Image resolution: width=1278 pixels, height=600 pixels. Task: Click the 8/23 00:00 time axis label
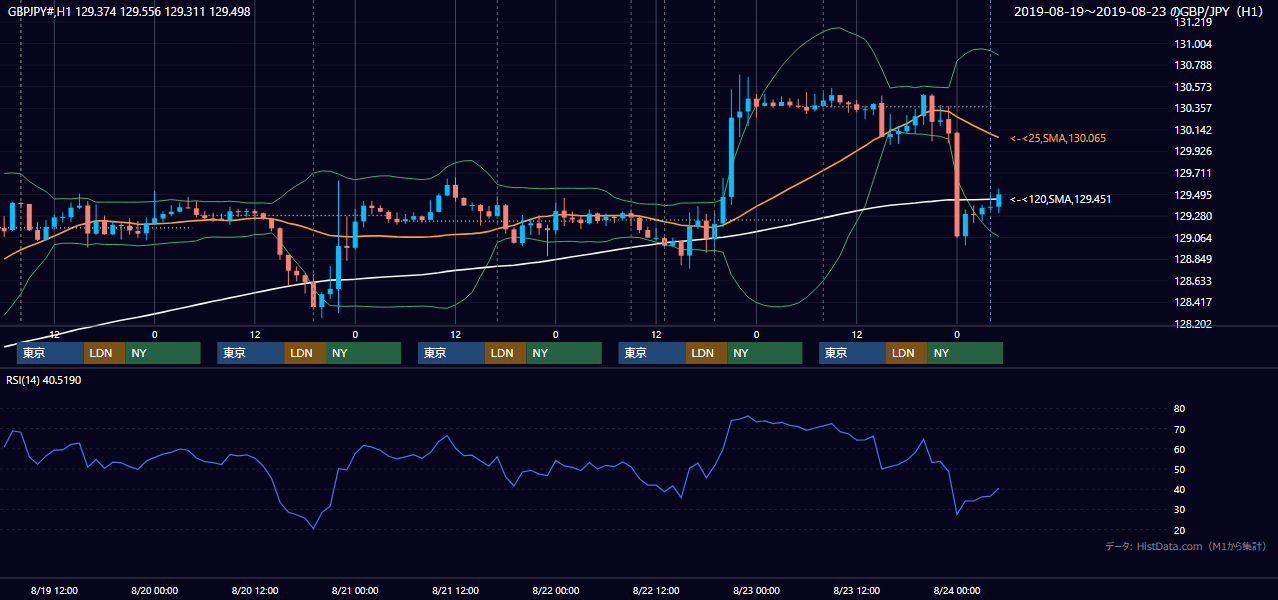tap(757, 590)
